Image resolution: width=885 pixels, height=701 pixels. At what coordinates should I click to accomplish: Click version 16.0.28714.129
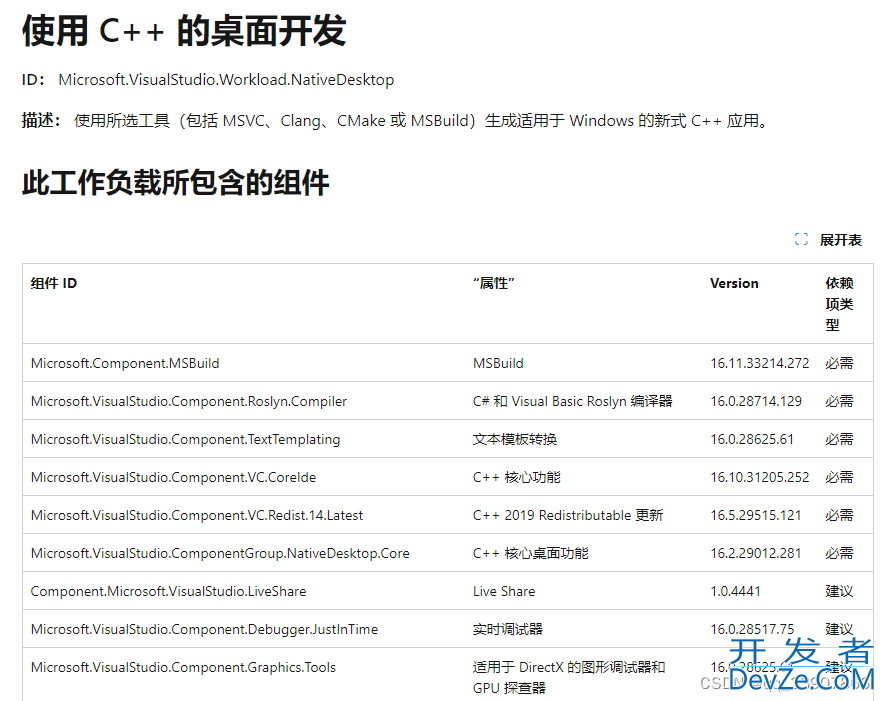pyautogui.click(x=756, y=401)
